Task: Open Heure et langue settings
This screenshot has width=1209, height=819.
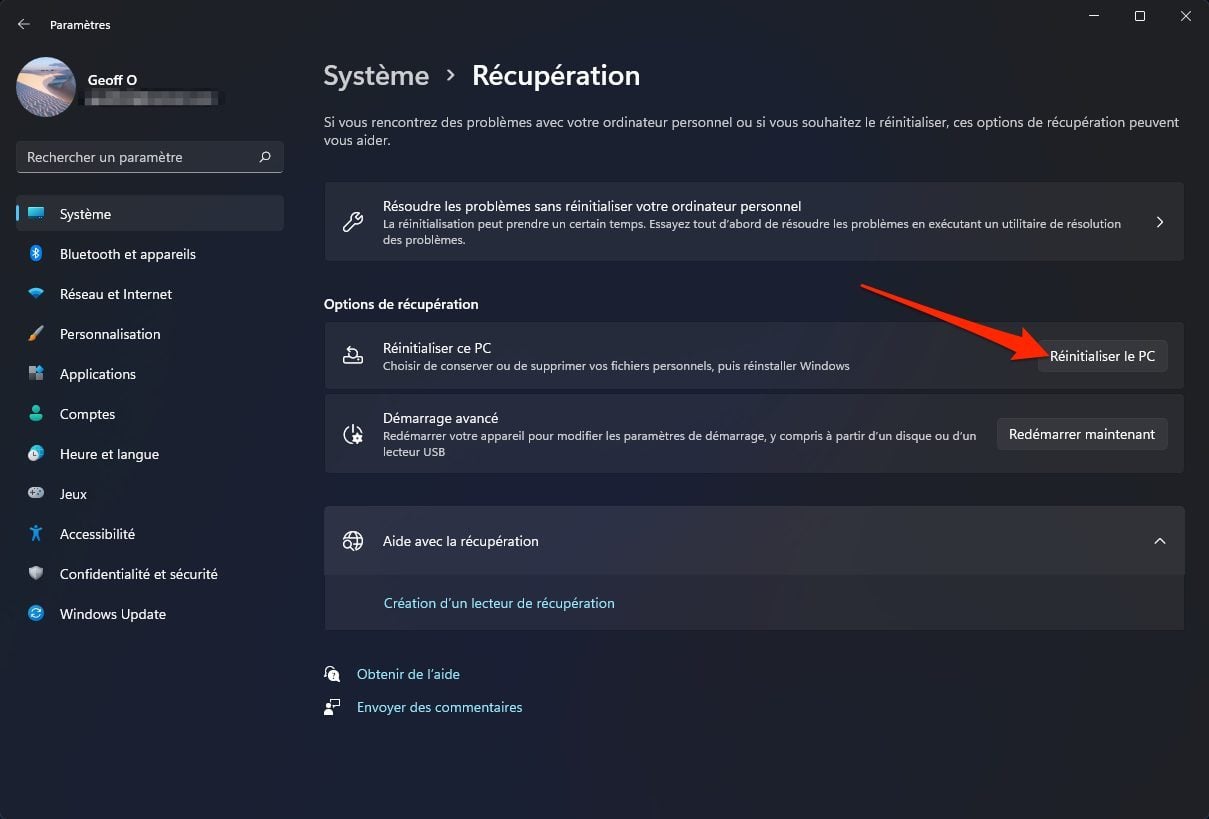Action: tap(150, 454)
